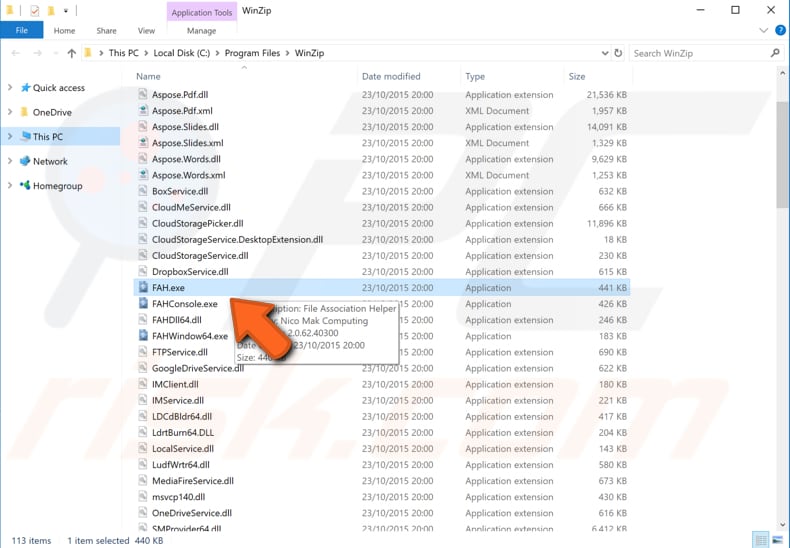Click the Aspose.Slides.xml file icon
This screenshot has width=790, height=548.
(x=143, y=143)
